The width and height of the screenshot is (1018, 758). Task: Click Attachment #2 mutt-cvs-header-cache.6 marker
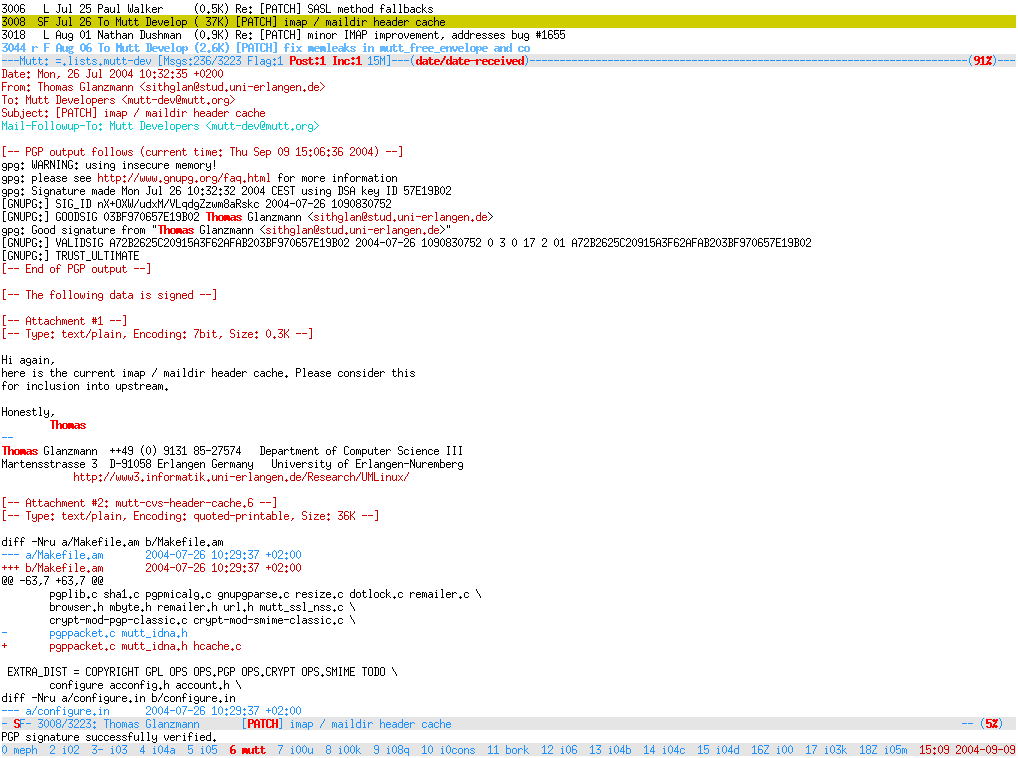click(139, 503)
